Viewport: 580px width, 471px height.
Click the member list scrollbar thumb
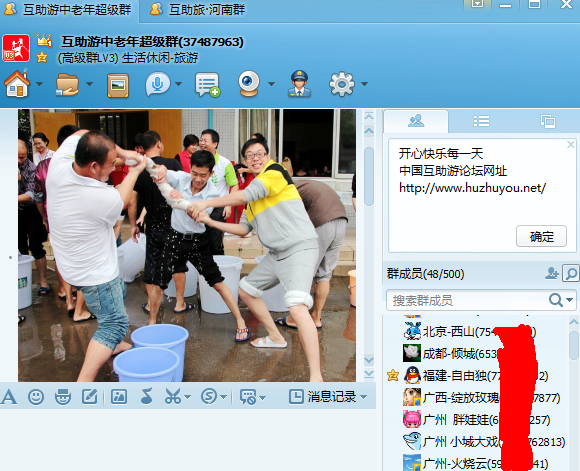(x=574, y=345)
